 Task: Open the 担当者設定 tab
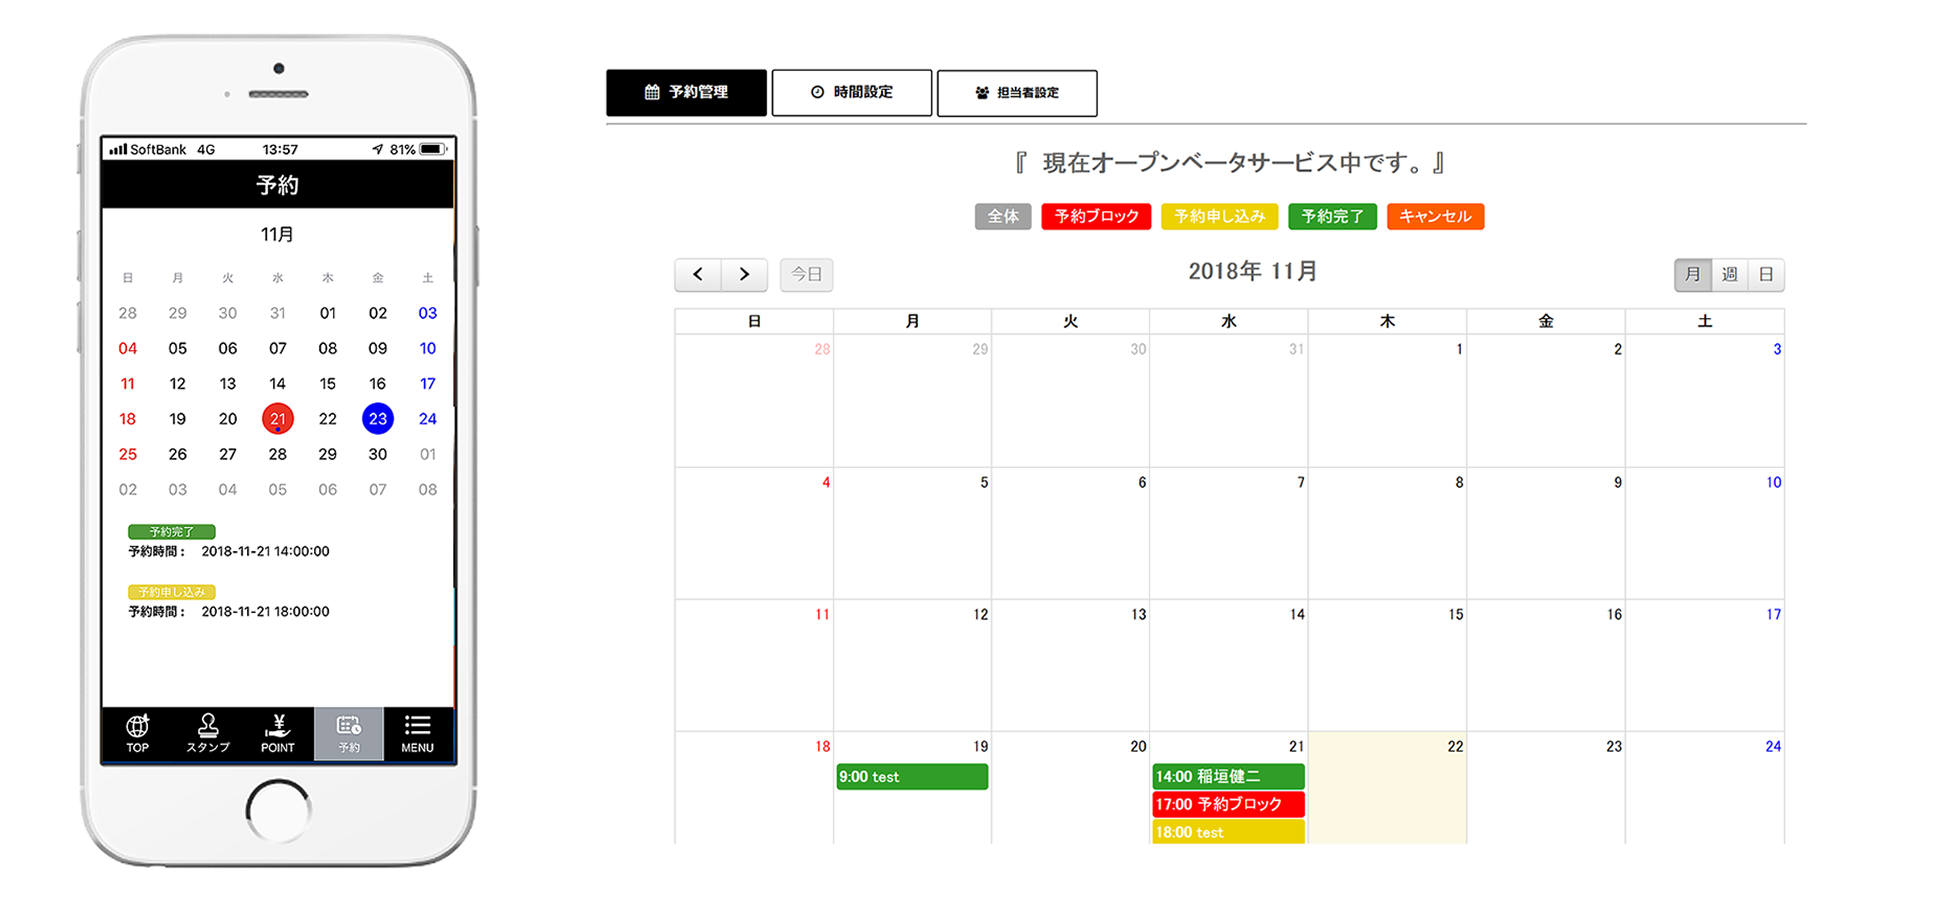1017,92
